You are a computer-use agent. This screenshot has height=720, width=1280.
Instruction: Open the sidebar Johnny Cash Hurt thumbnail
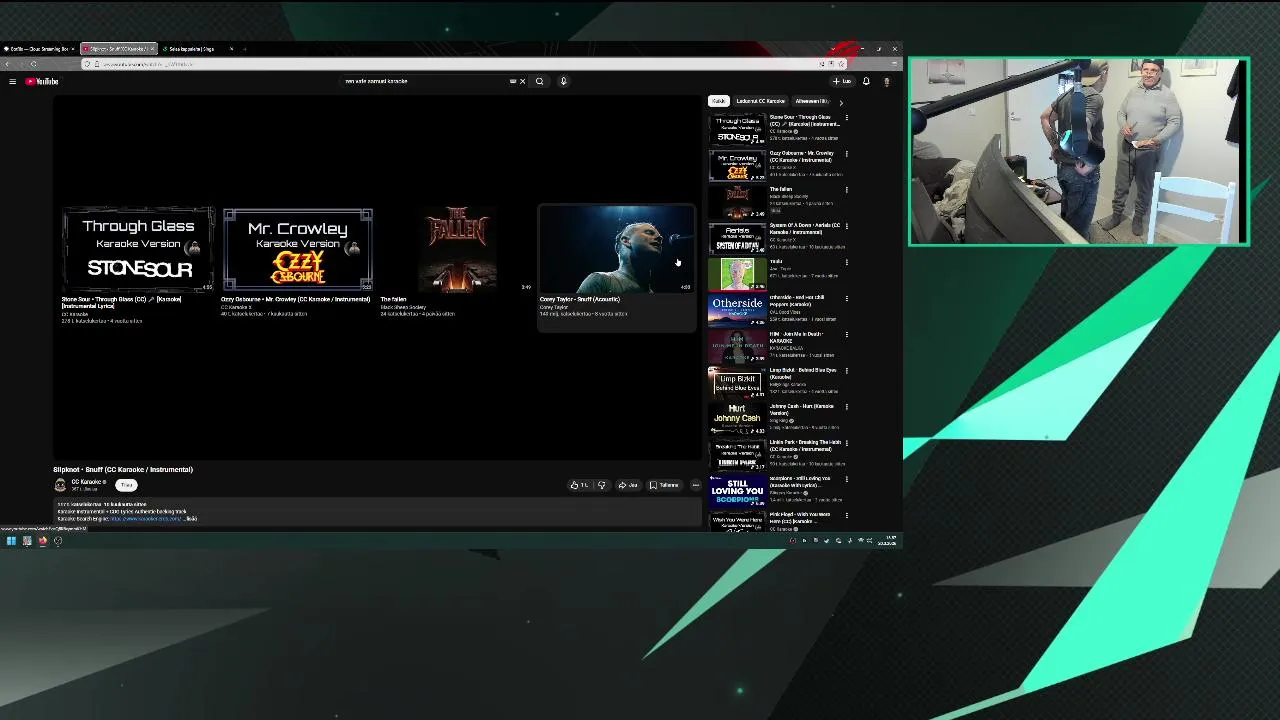[x=737, y=418]
